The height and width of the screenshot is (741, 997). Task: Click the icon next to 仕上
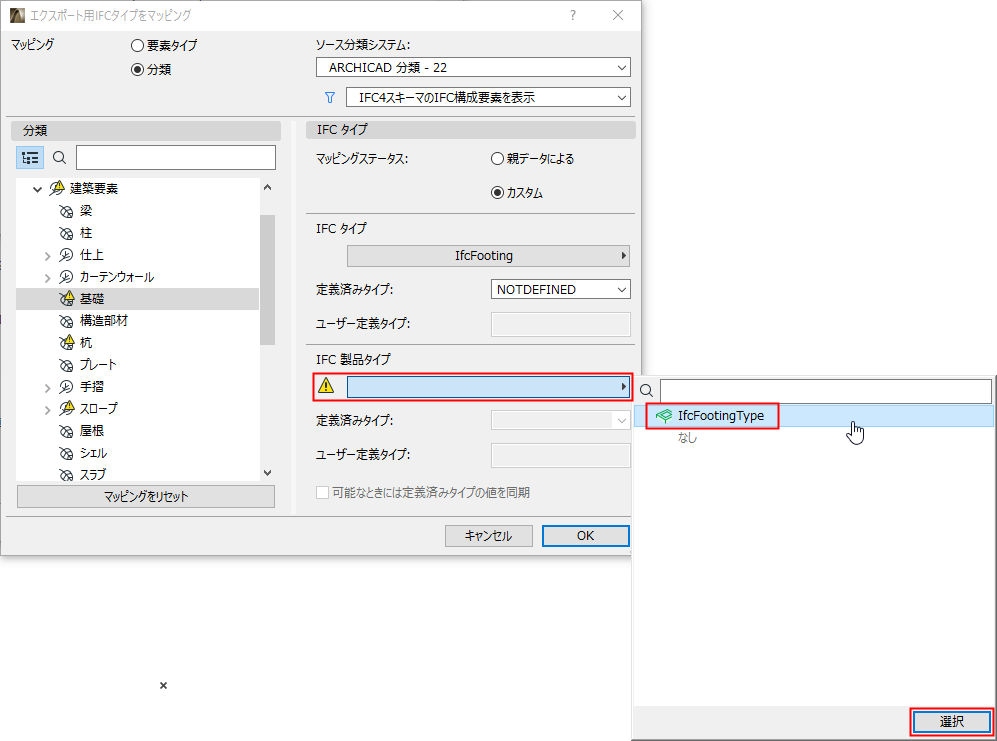click(66, 255)
